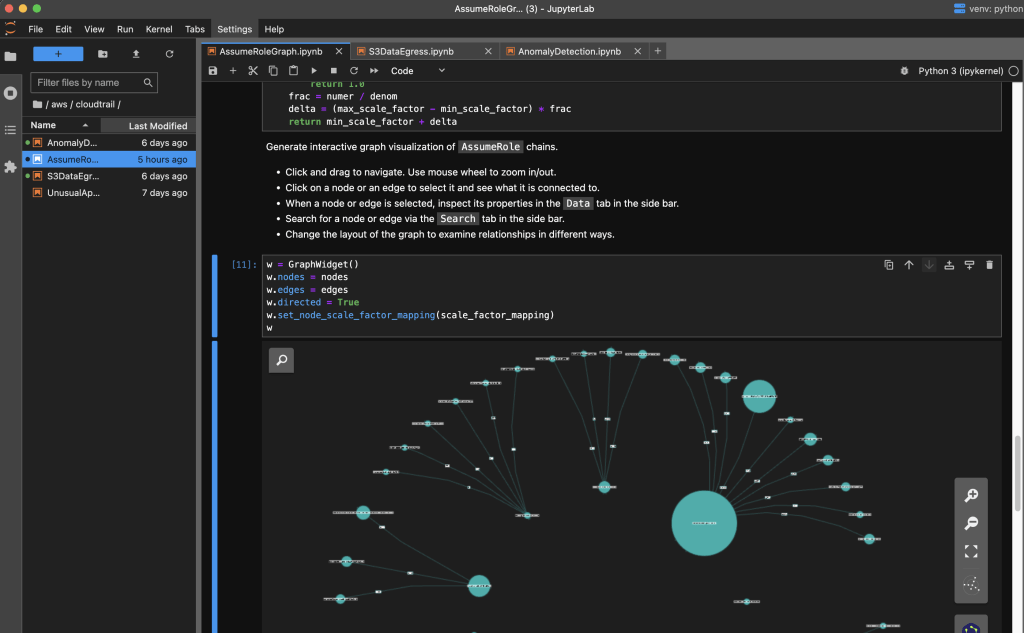Add a new tab with the plus button
The height and width of the screenshot is (633, 1024).
[x=658, y=51]
